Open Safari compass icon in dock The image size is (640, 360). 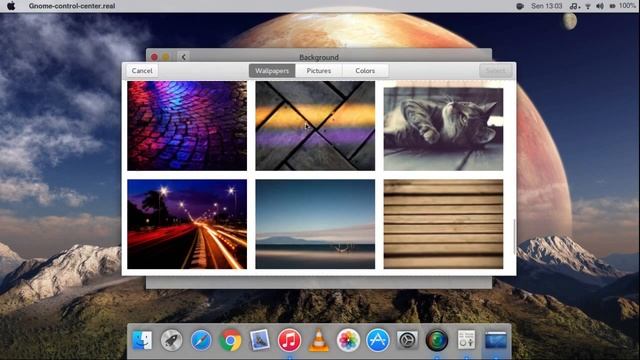pyautogui.click(x=201, y=340)
